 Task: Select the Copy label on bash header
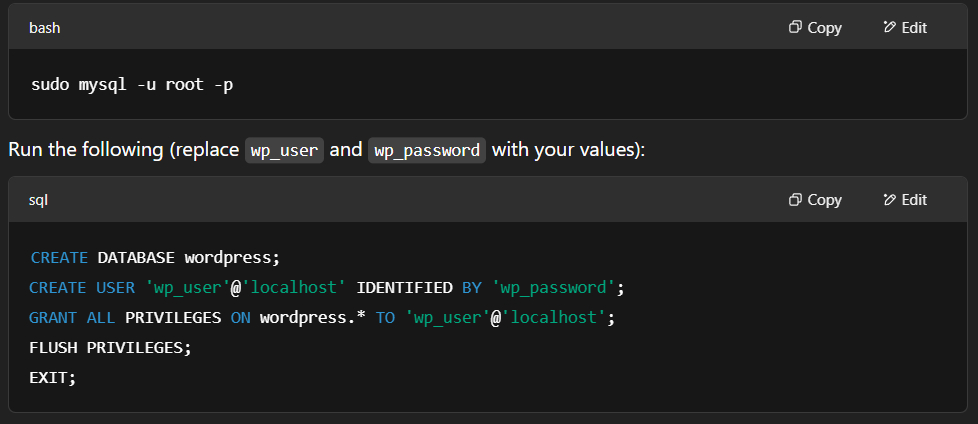point(825,28)
